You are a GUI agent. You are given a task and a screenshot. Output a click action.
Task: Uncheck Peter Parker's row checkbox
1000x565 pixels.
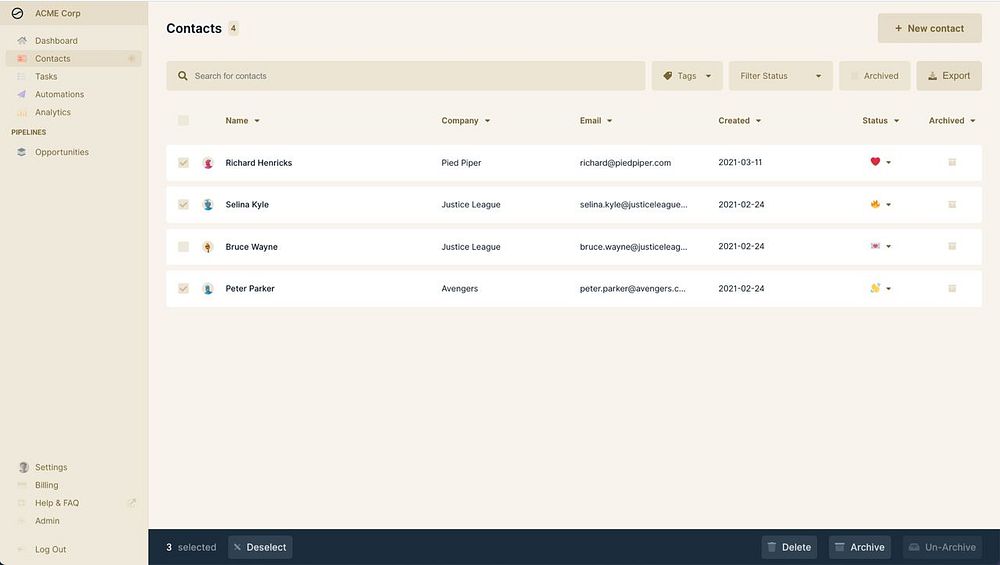pos(183,288)
